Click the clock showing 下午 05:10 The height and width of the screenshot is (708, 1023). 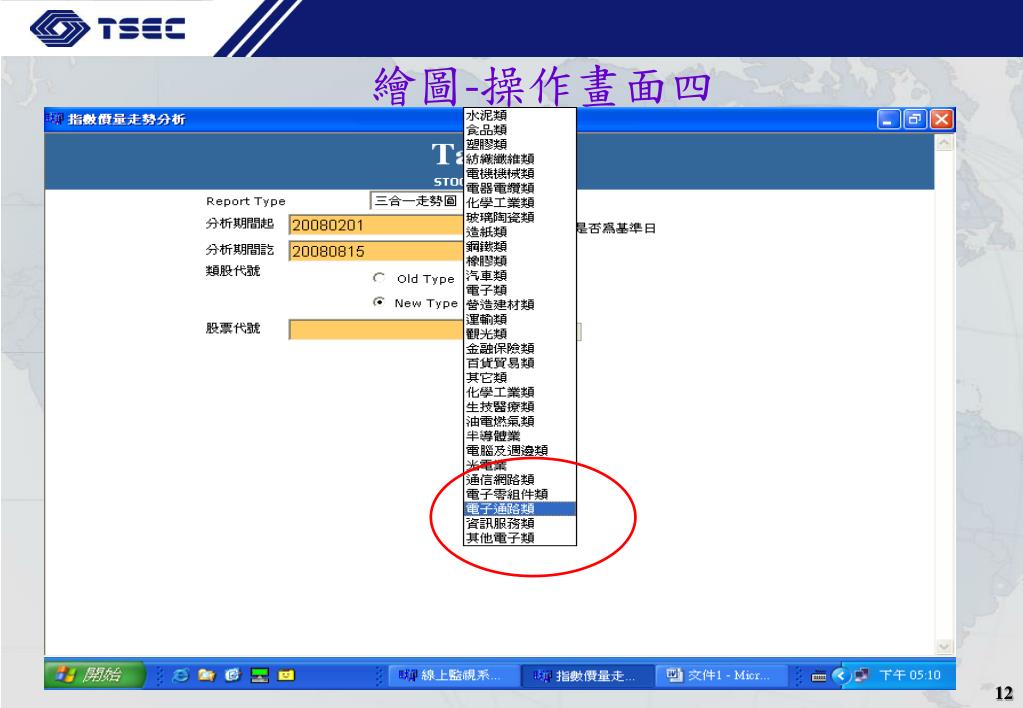[x=910, y=675]
